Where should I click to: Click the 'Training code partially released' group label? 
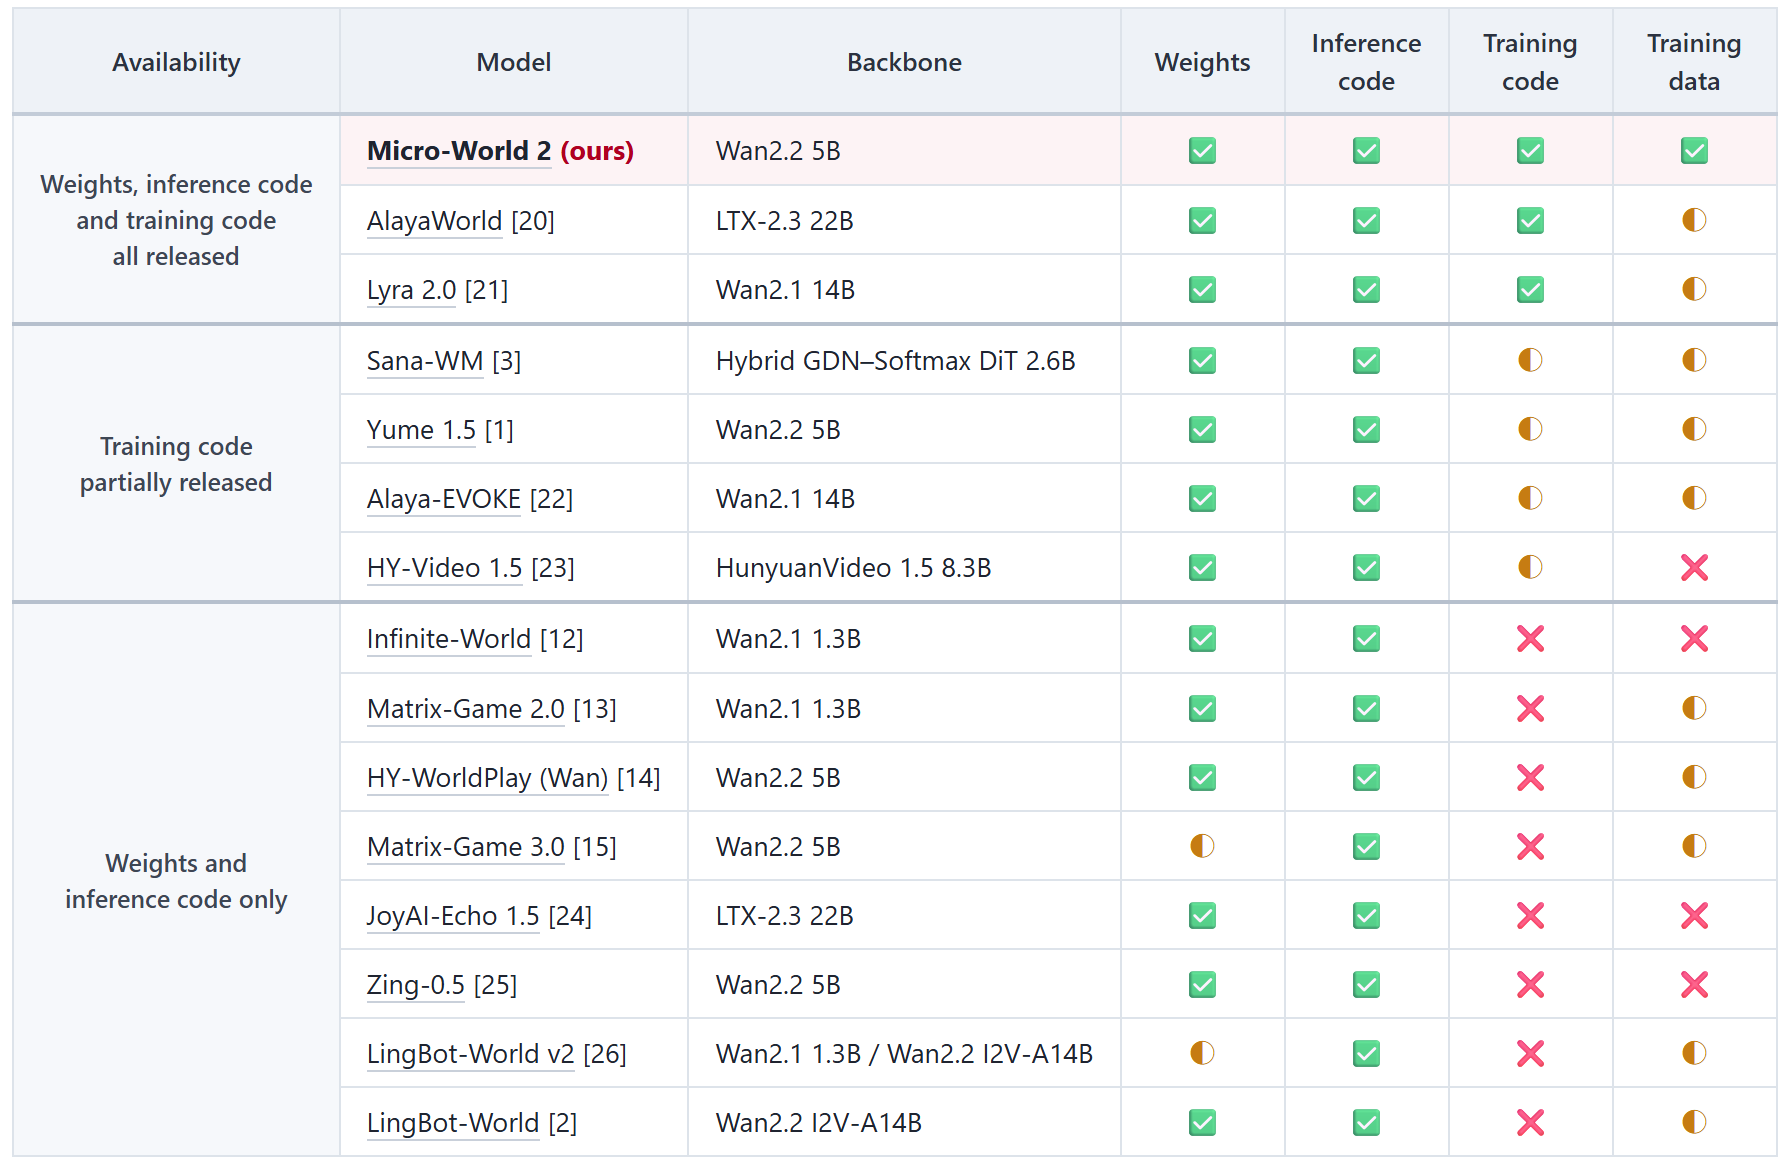[x=176, y=464]
